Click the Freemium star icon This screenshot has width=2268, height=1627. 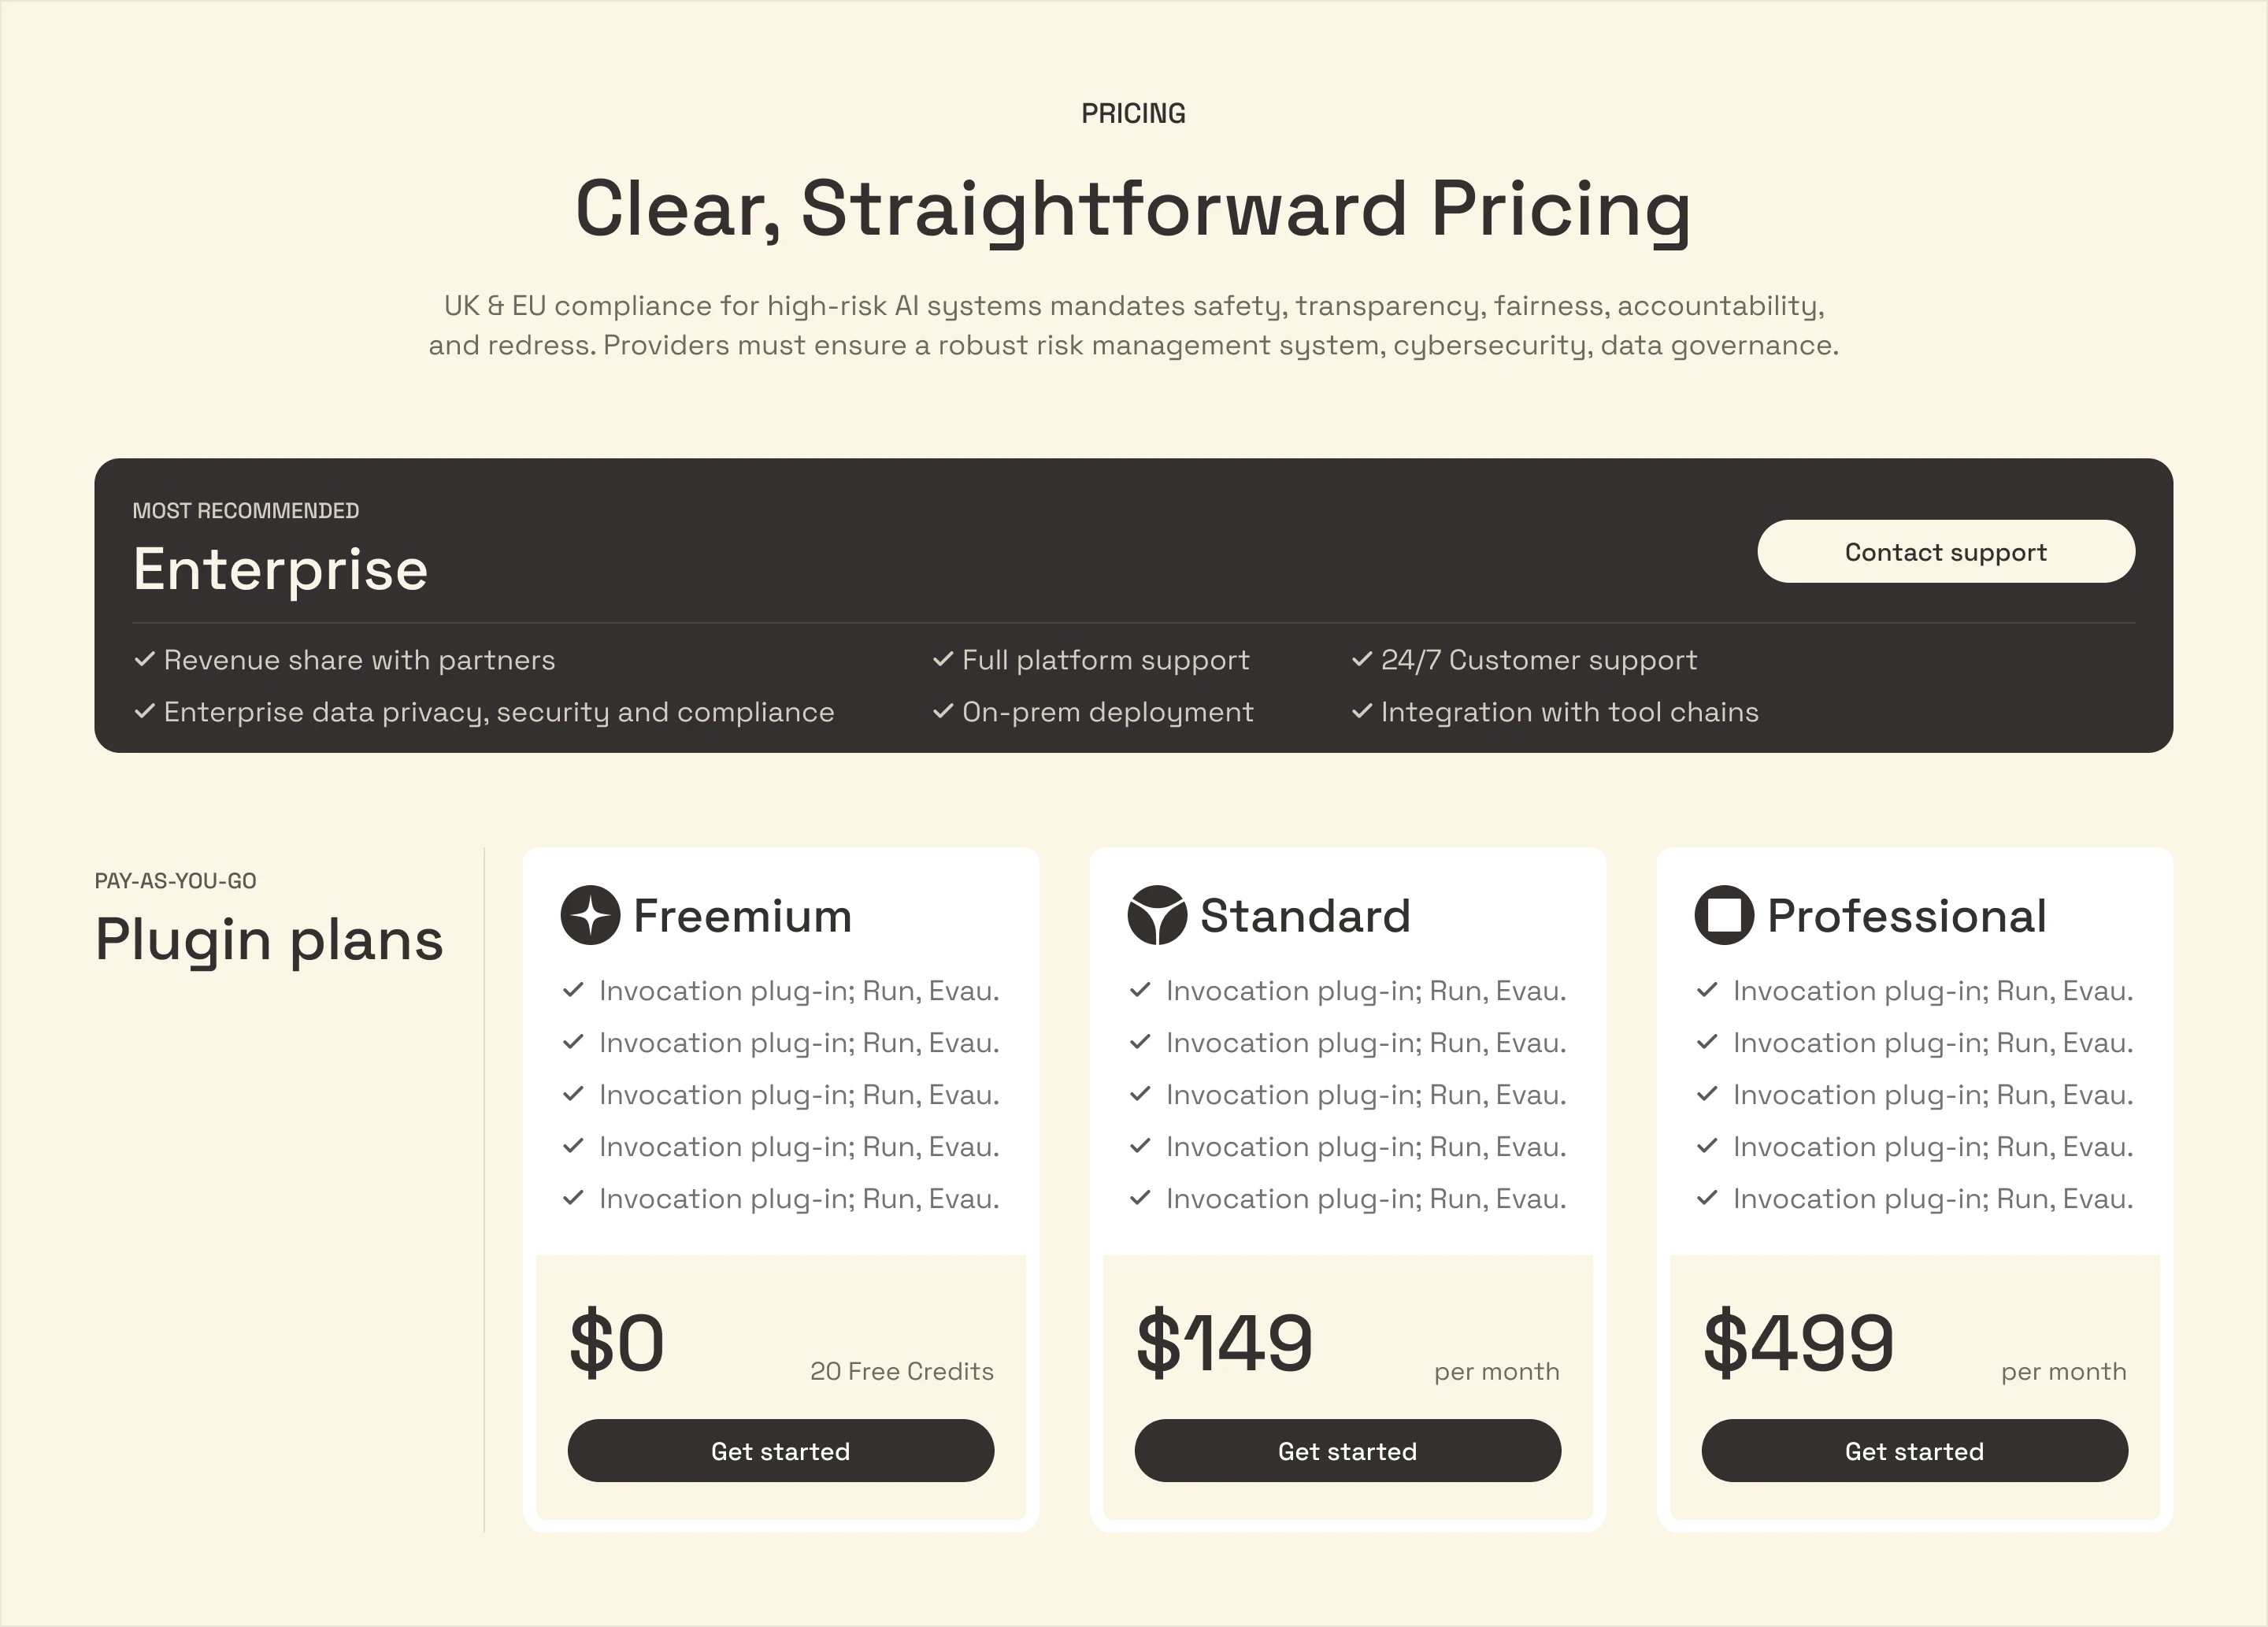tap(590, 915)
